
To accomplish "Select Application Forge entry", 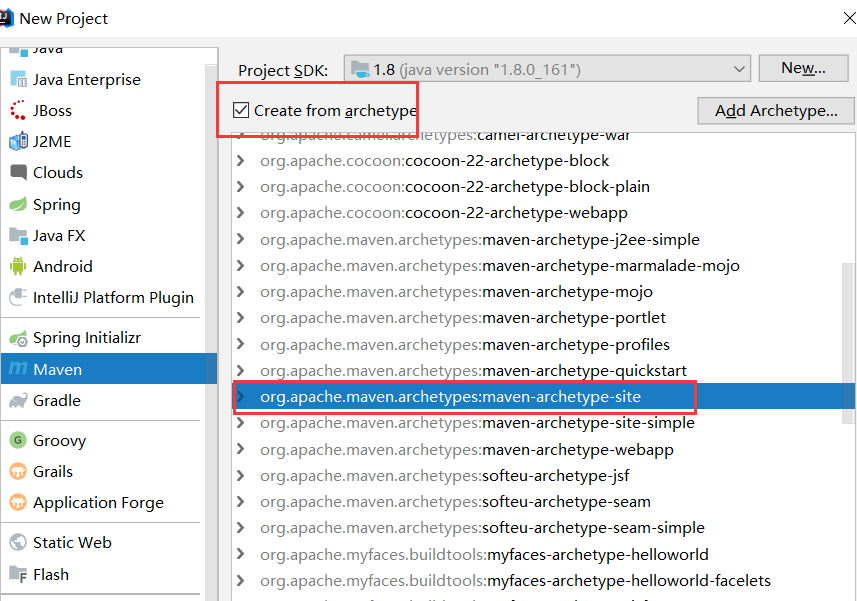I will coord(104,502).
